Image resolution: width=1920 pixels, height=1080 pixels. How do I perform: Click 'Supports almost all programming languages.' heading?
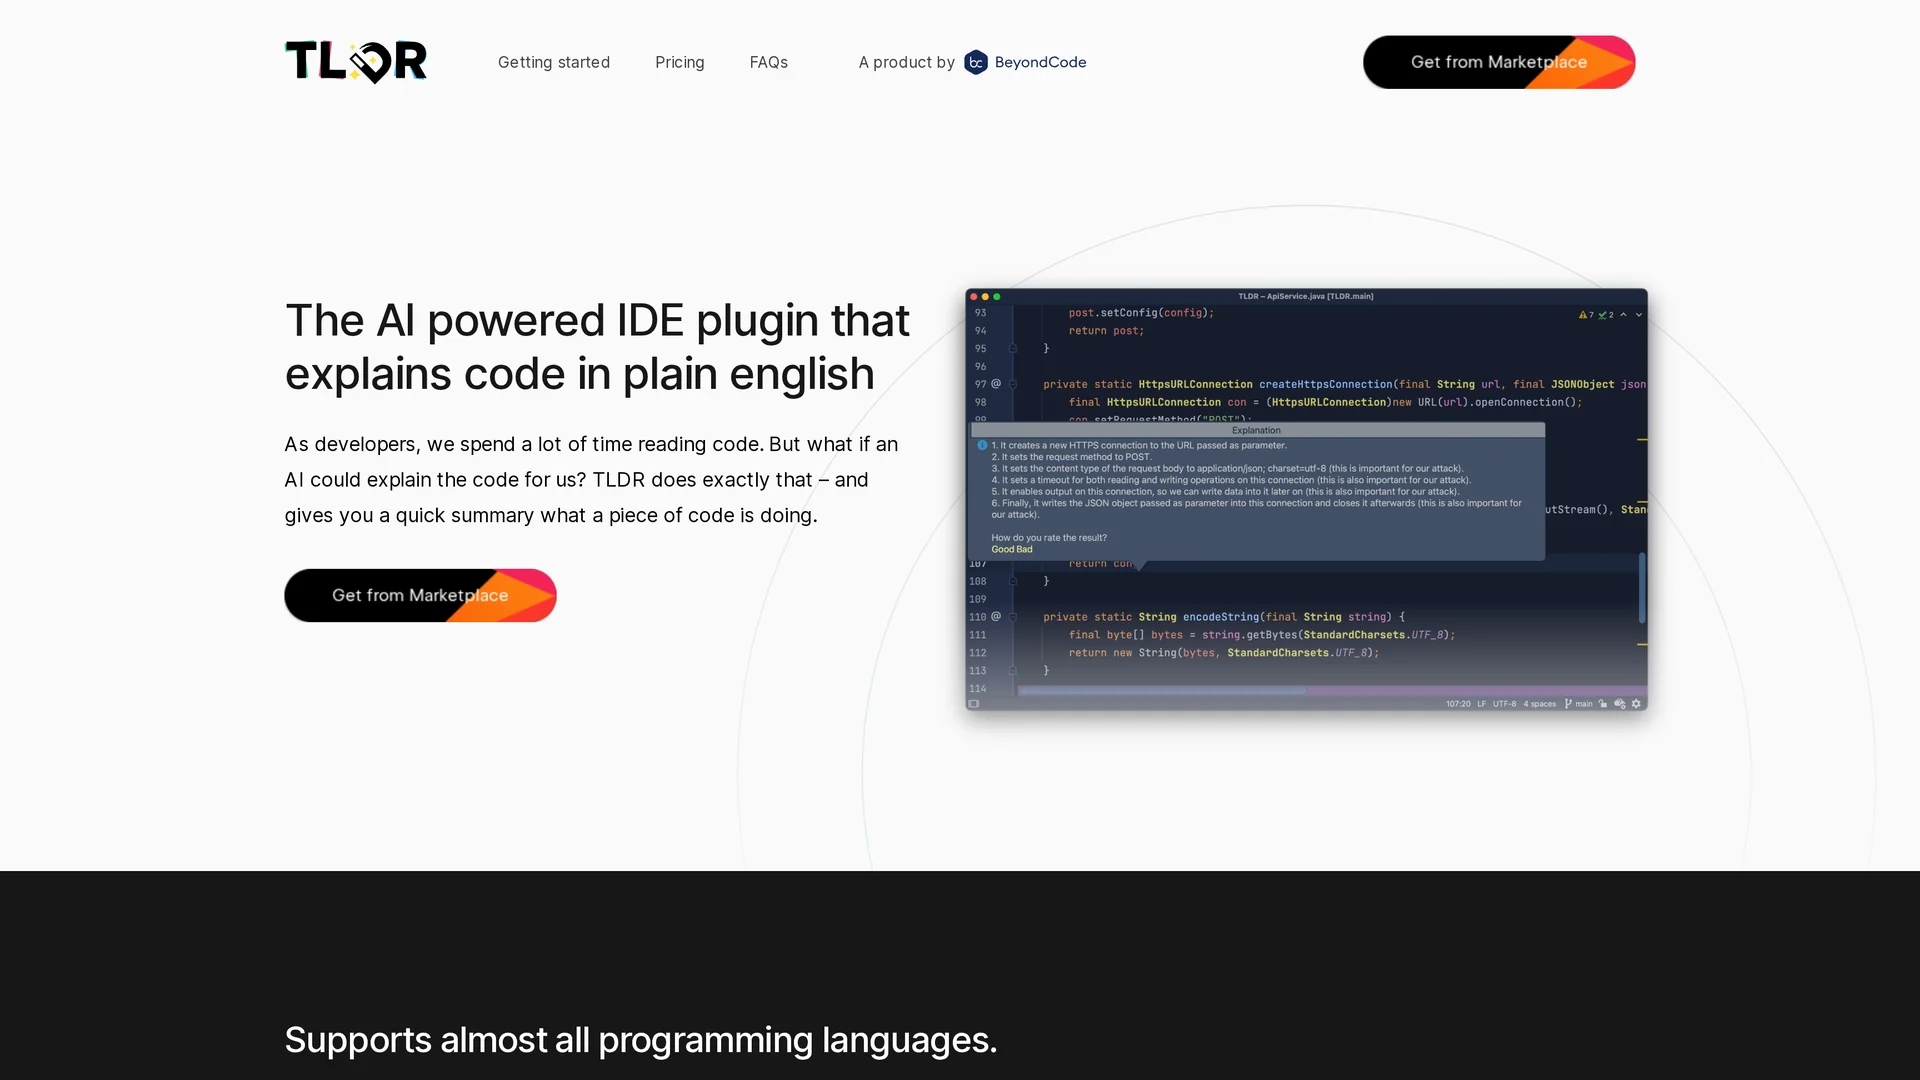click(641, 1040)
